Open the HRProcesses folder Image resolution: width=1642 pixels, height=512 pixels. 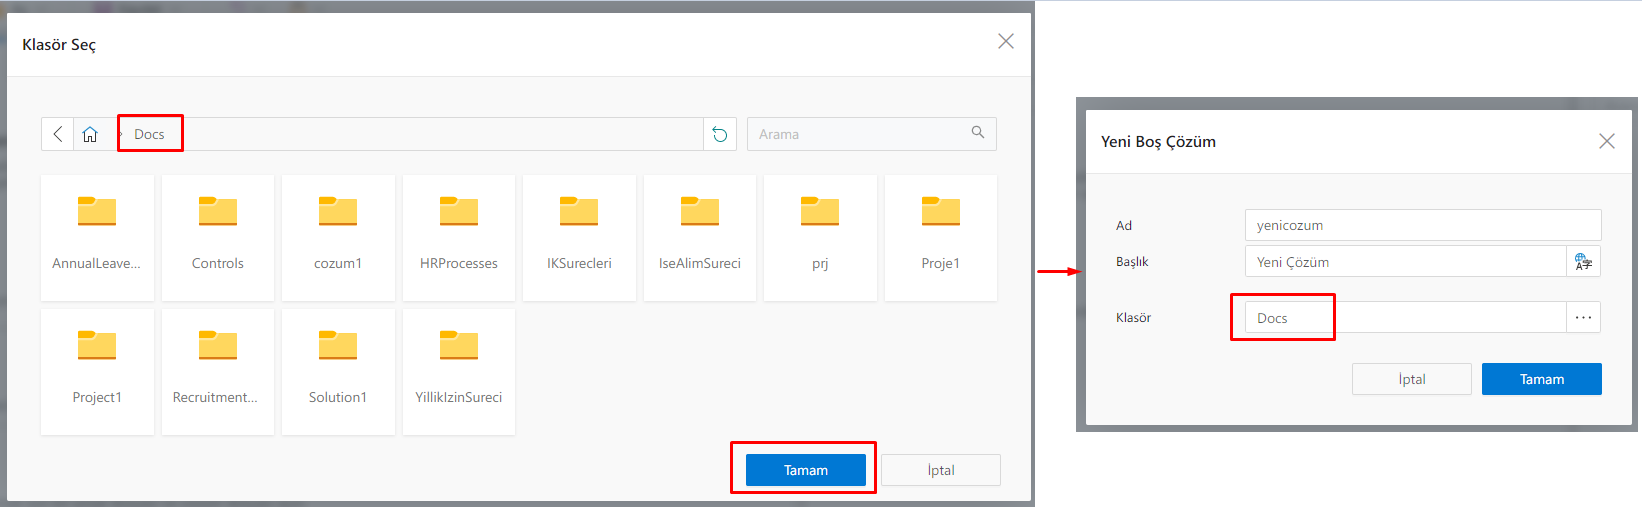[459, 237]
